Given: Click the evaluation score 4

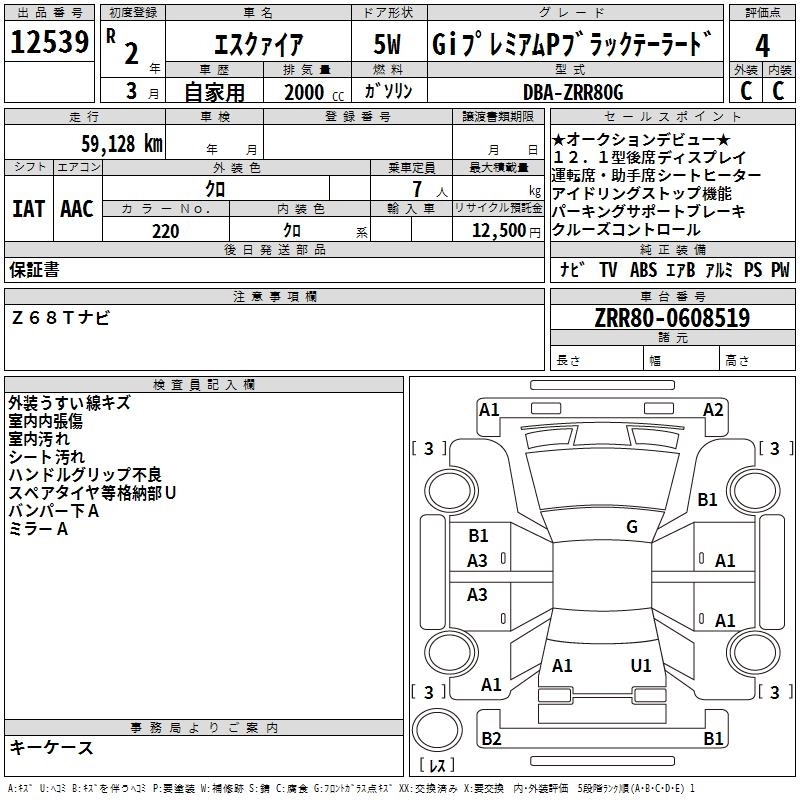Looking at the screenshot, I should click(762, 44).
